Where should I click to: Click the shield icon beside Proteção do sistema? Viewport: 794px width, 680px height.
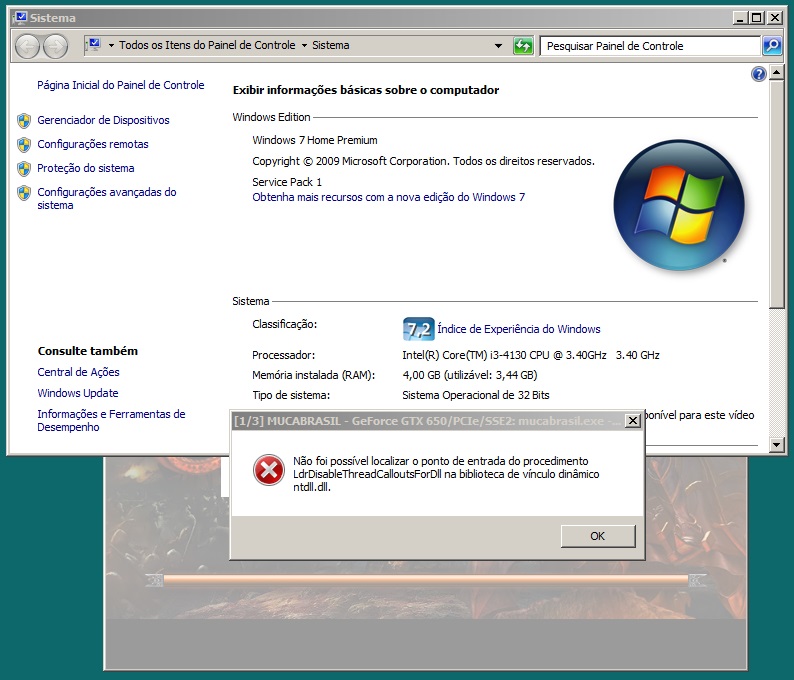24,169
